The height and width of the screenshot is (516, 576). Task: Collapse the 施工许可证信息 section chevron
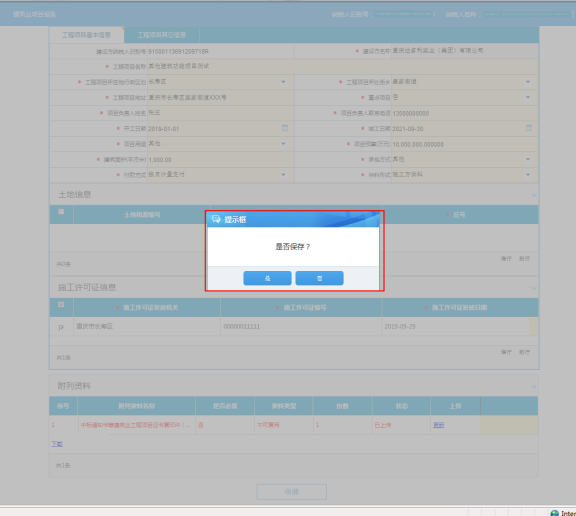tap(534, 288)
